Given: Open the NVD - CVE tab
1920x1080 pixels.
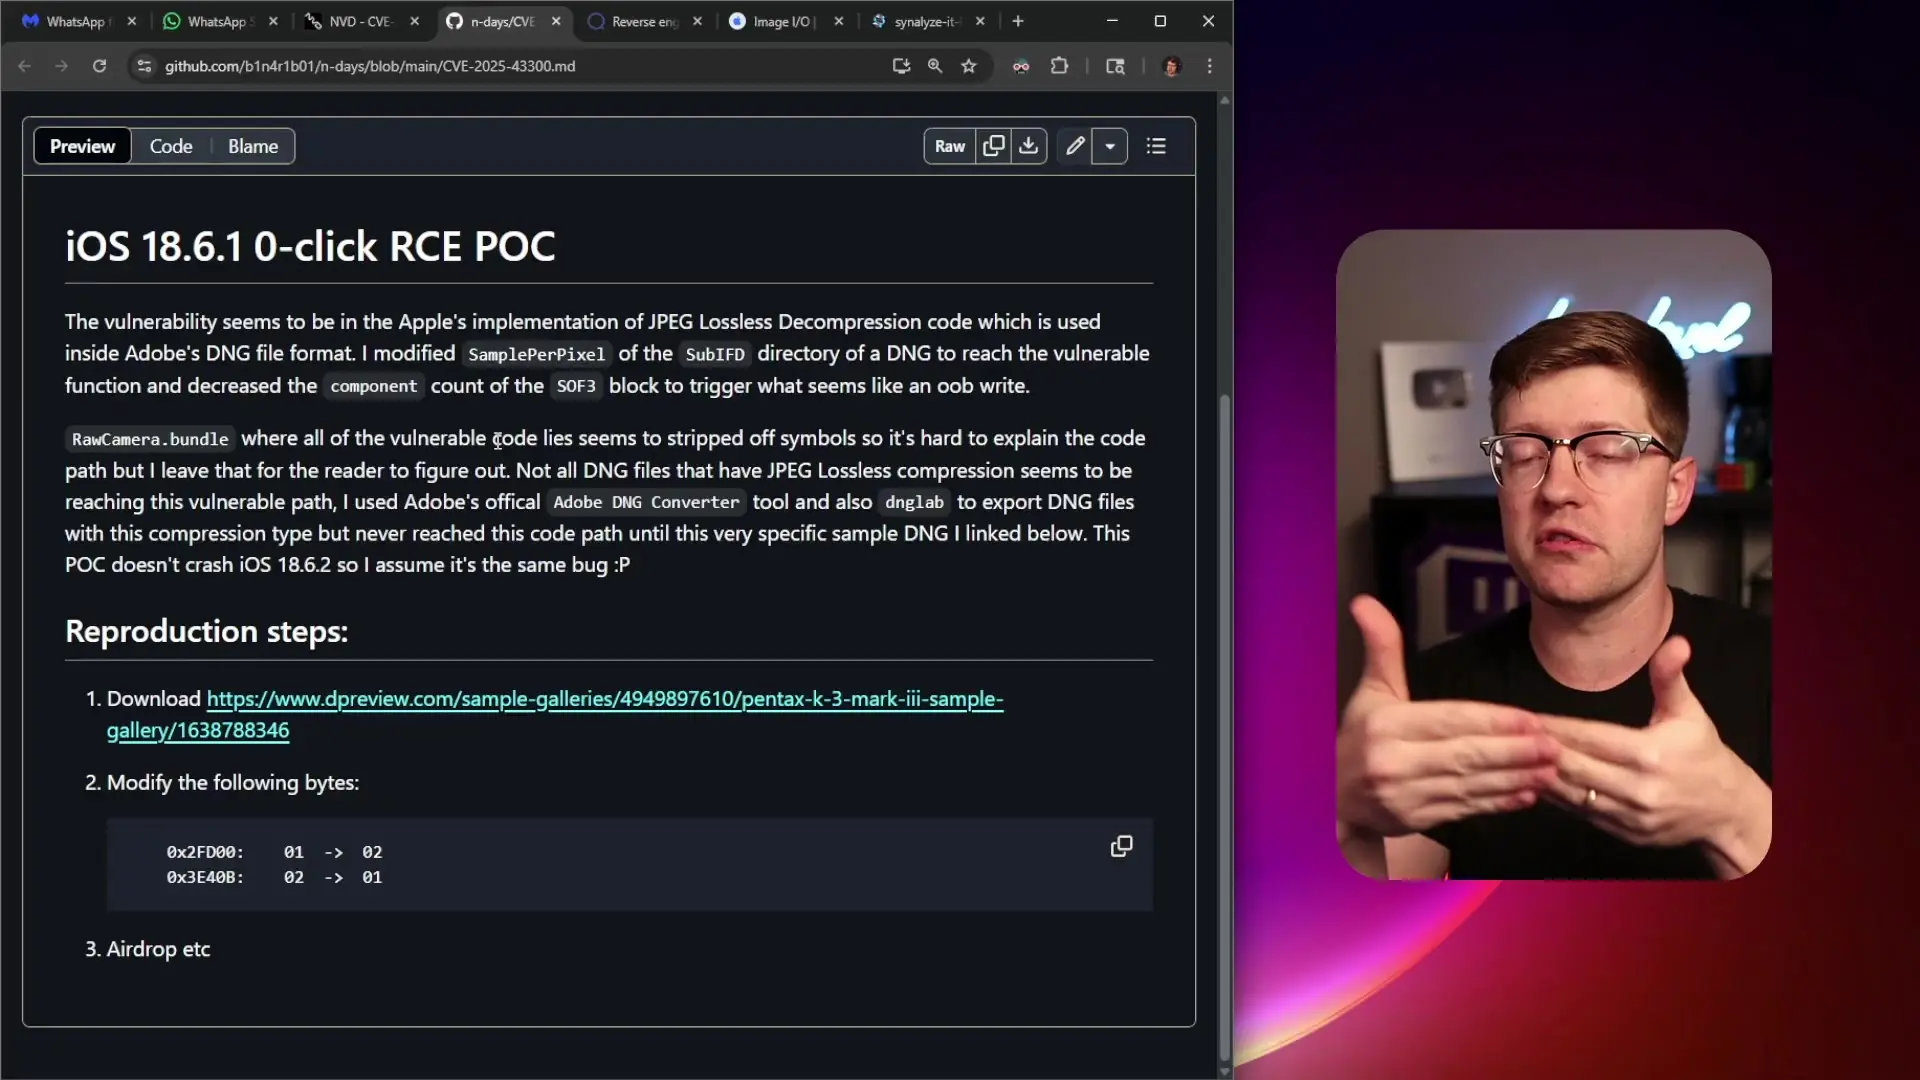Looking at the screenshot, I should pos(359,21).
